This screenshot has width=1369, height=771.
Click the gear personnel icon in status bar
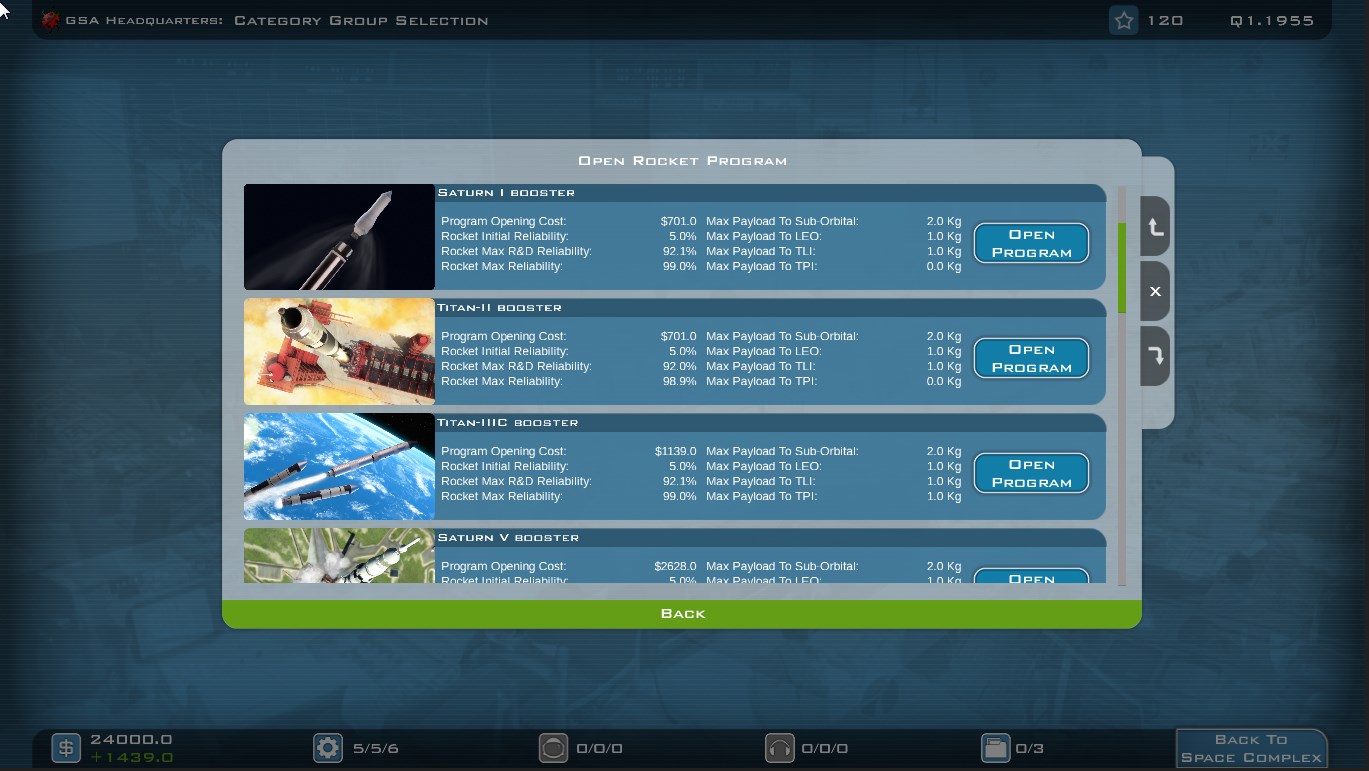(327, 748)
